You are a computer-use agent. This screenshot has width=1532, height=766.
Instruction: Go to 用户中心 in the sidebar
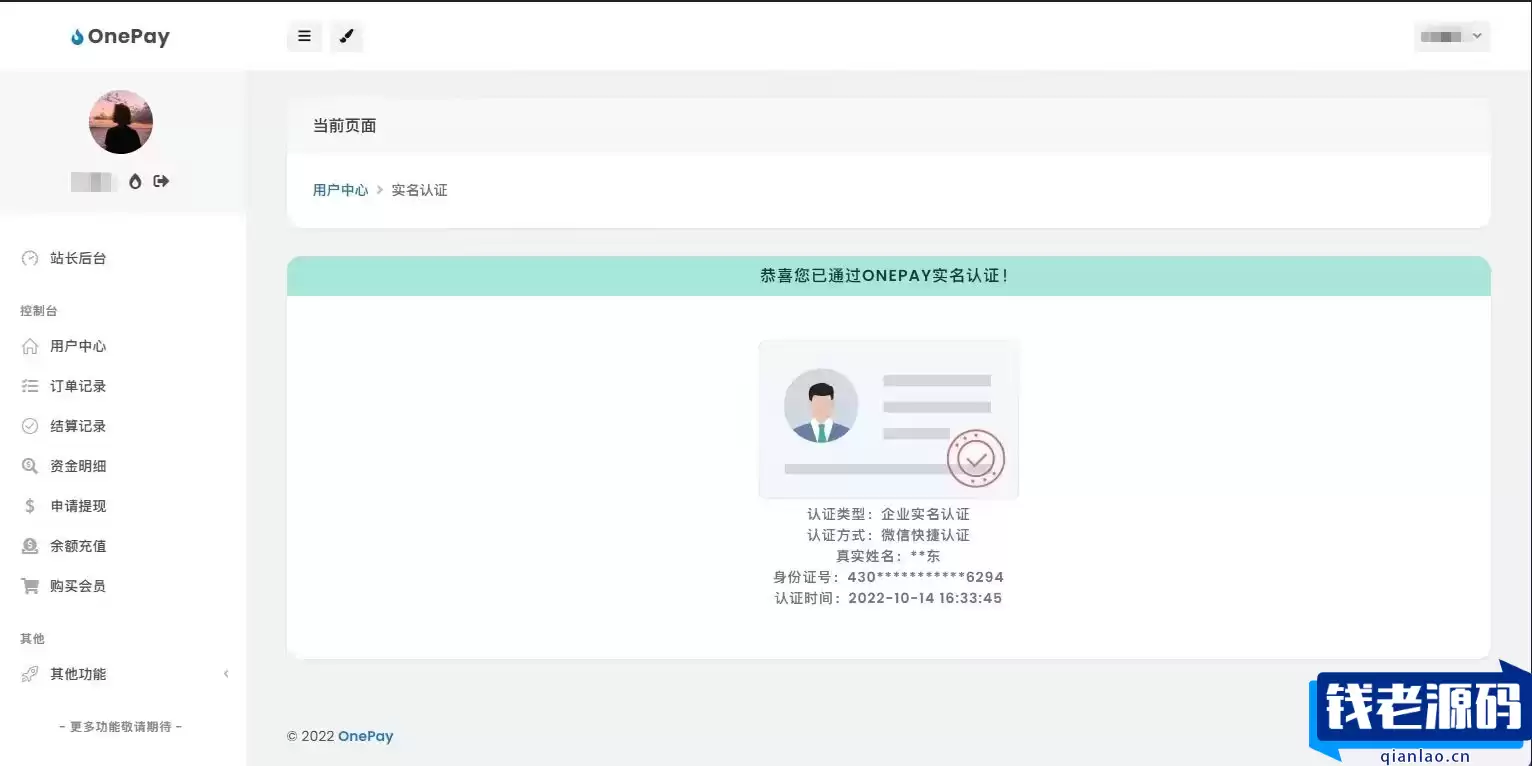(x=78, y=346)
